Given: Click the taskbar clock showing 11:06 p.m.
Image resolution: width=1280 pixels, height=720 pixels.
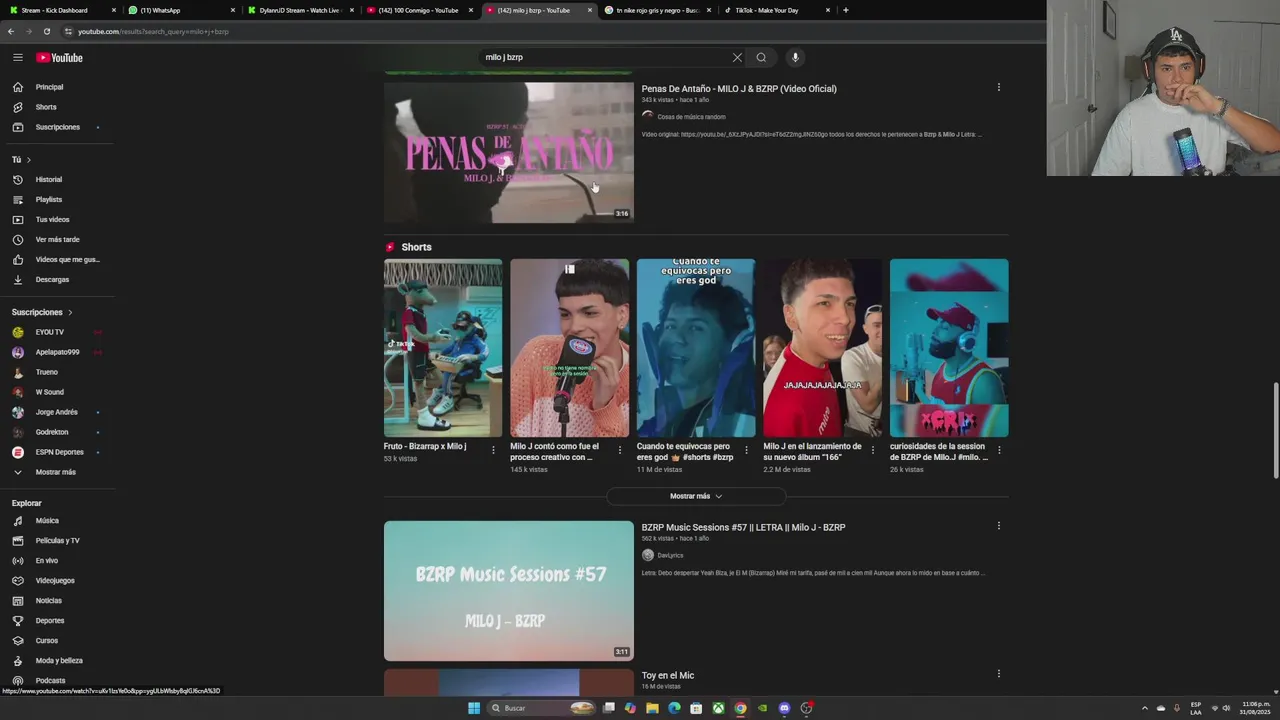Looking at the screenshot, I should [x=1256, y=708].
